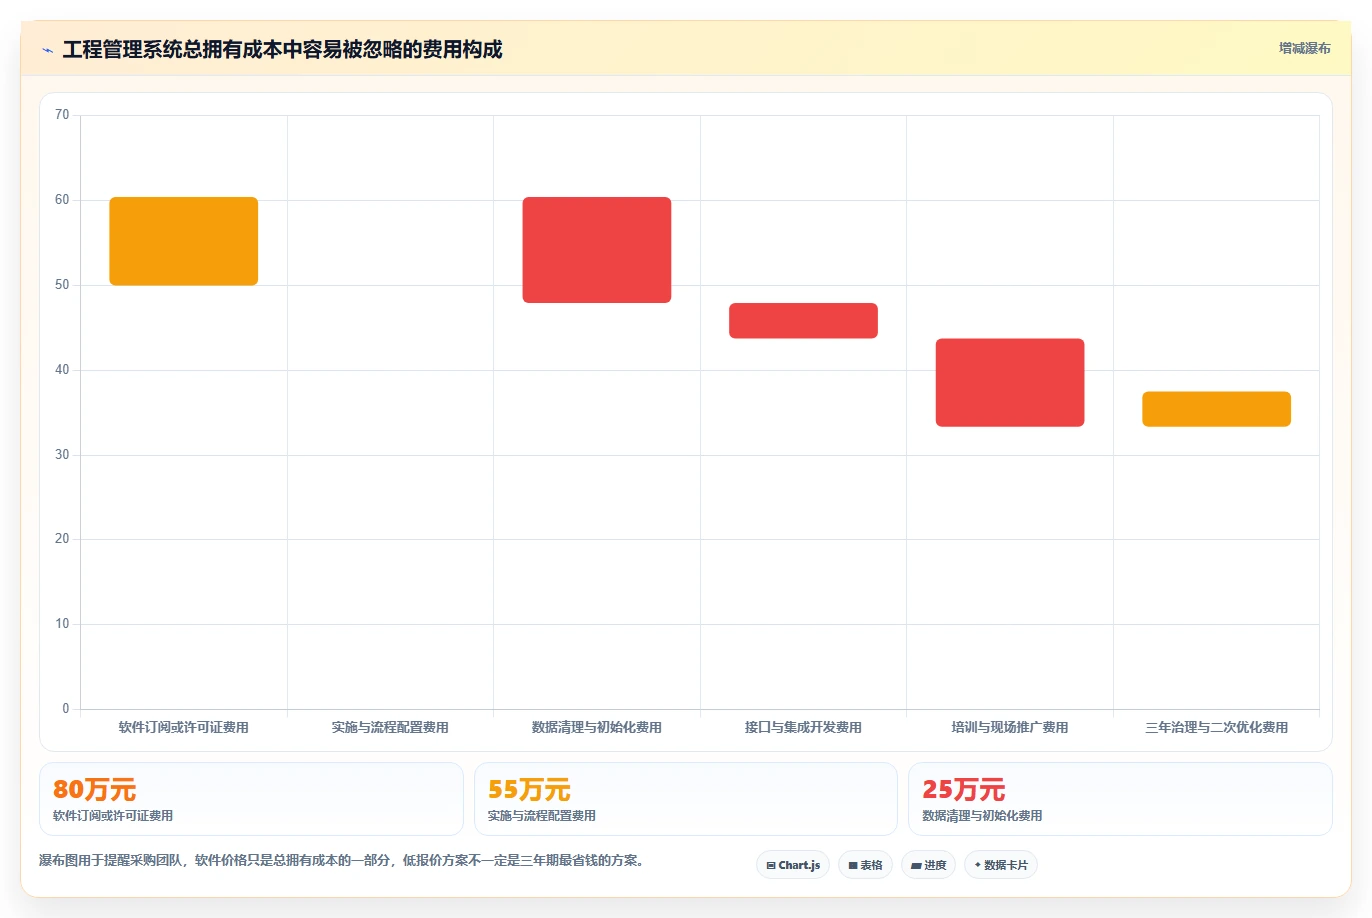Click the y-axis value 30
The height and width of the screenshot is (918, 1372).
62,455
